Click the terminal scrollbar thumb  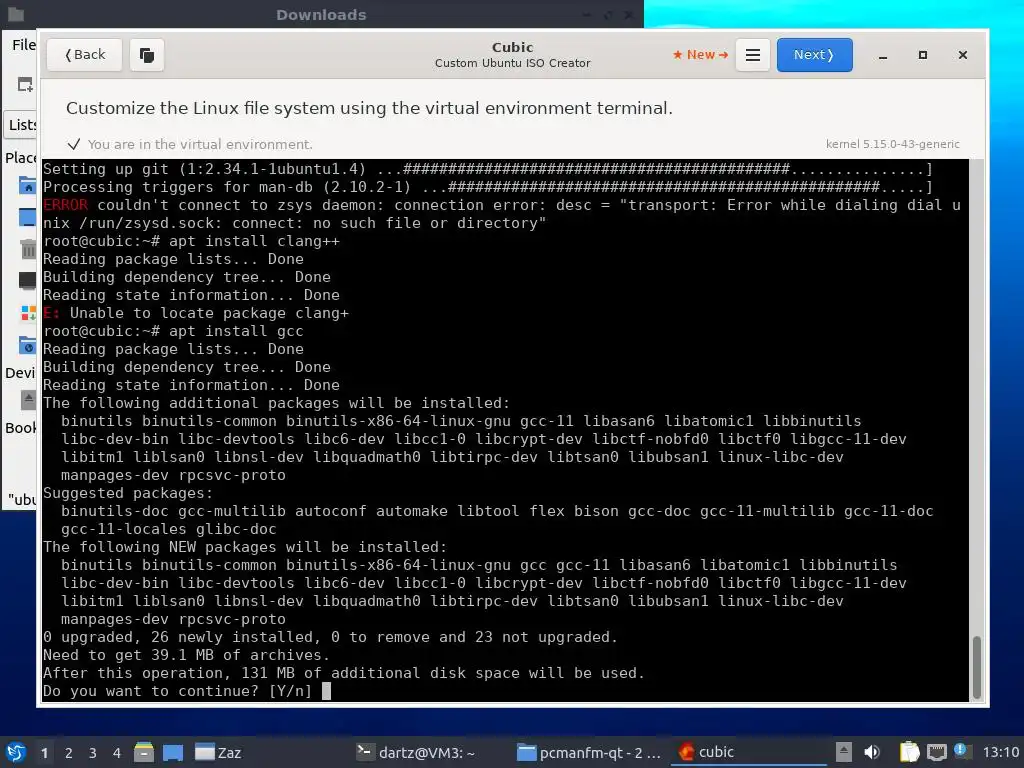tap(976, 666)
